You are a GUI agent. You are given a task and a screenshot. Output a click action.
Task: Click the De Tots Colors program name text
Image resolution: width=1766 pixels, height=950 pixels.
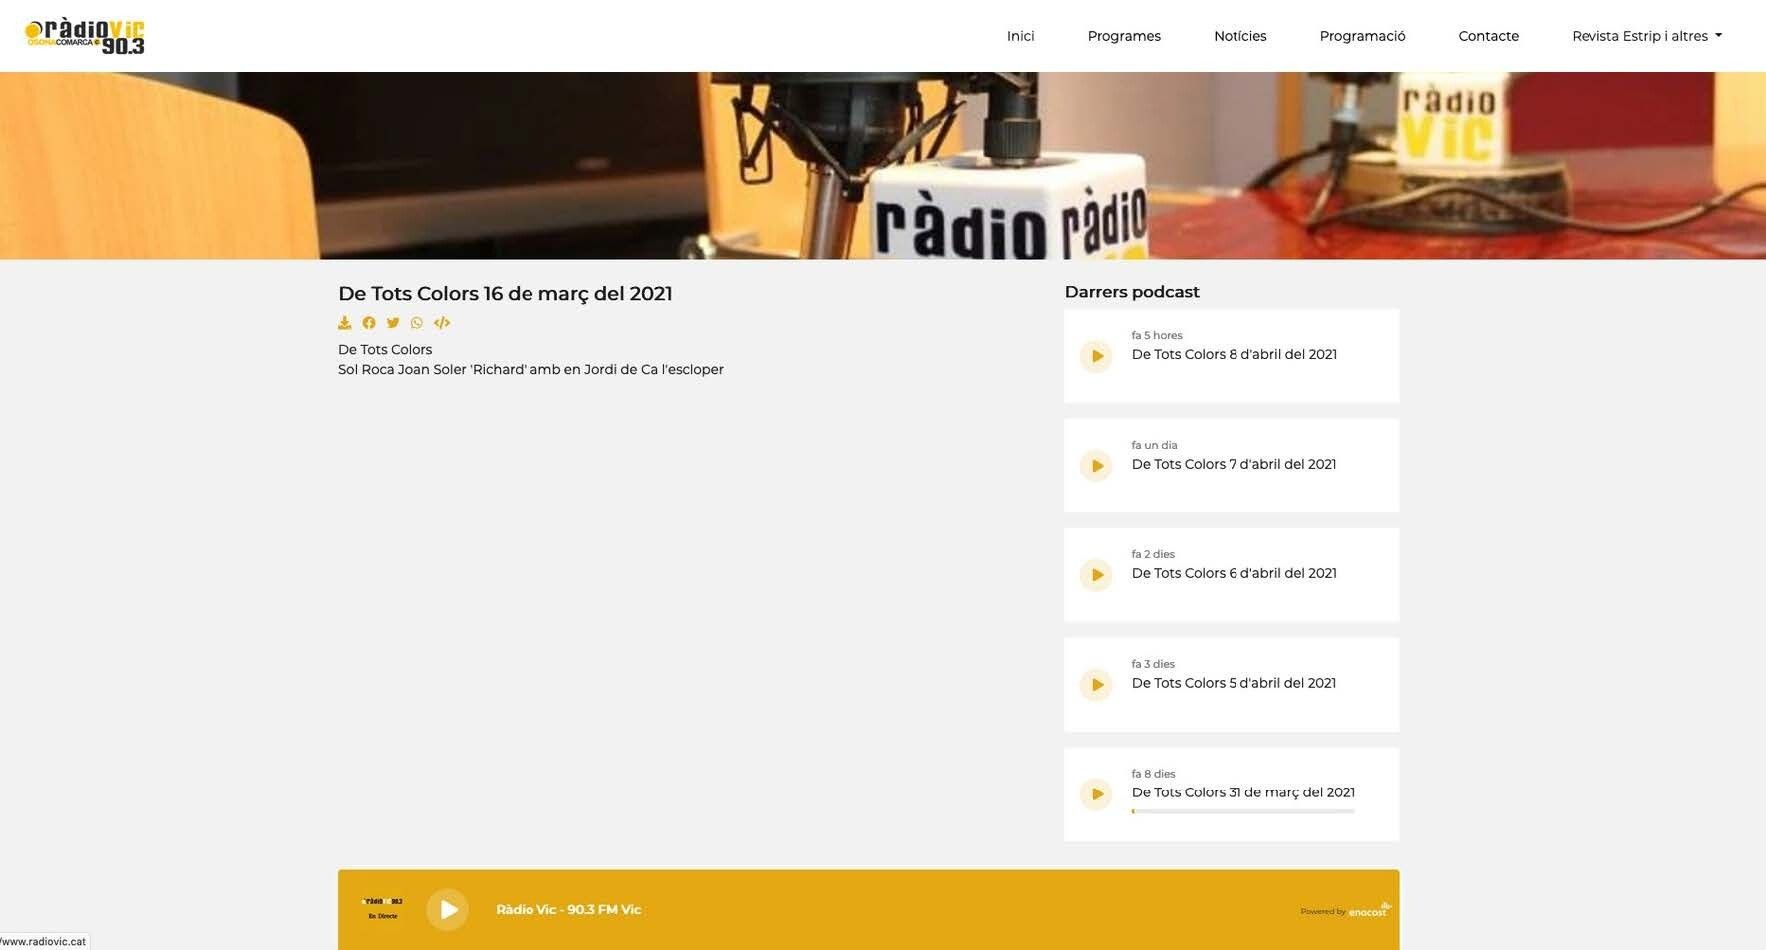click(385, 349)
